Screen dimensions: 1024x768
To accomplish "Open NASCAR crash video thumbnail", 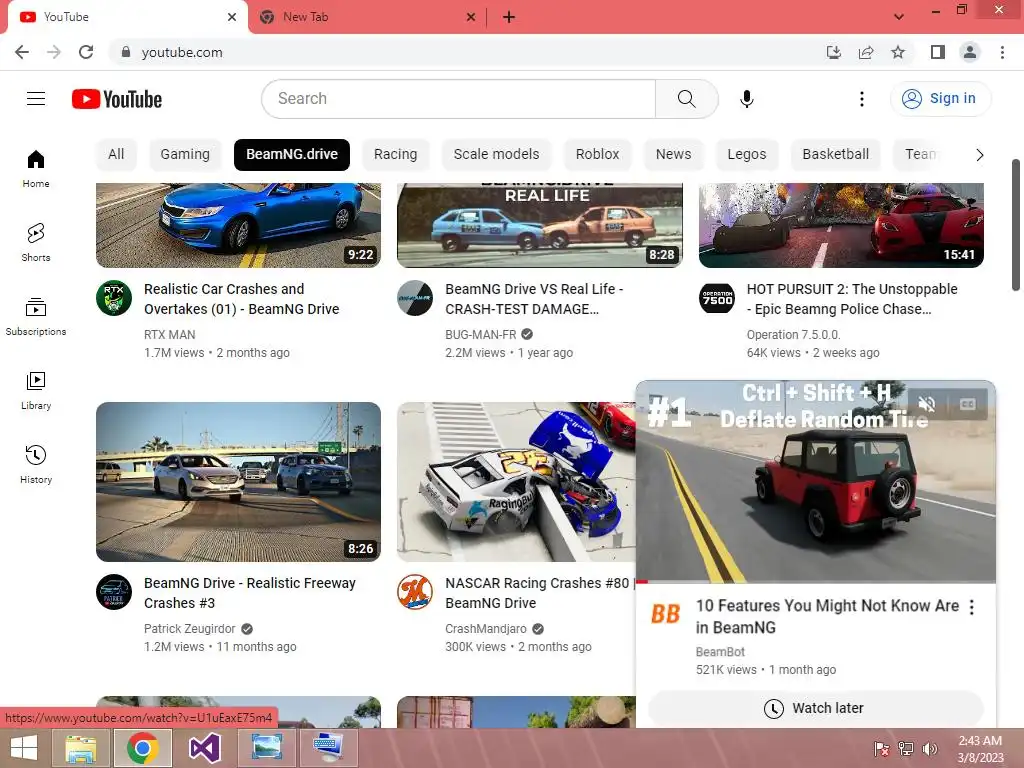I will click(516, 482).
